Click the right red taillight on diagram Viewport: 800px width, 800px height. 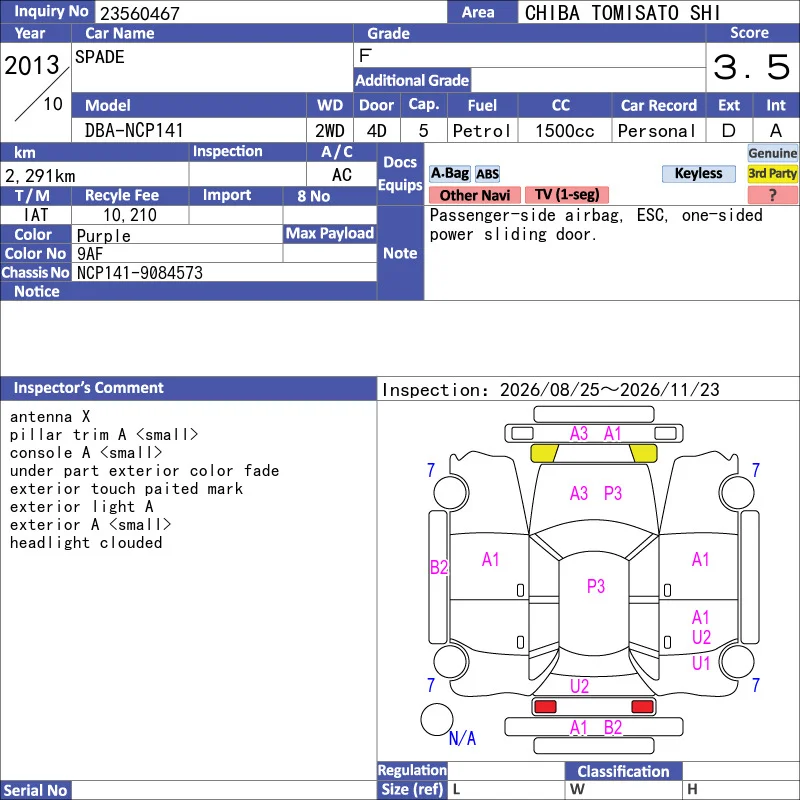(x=642, y=707)
